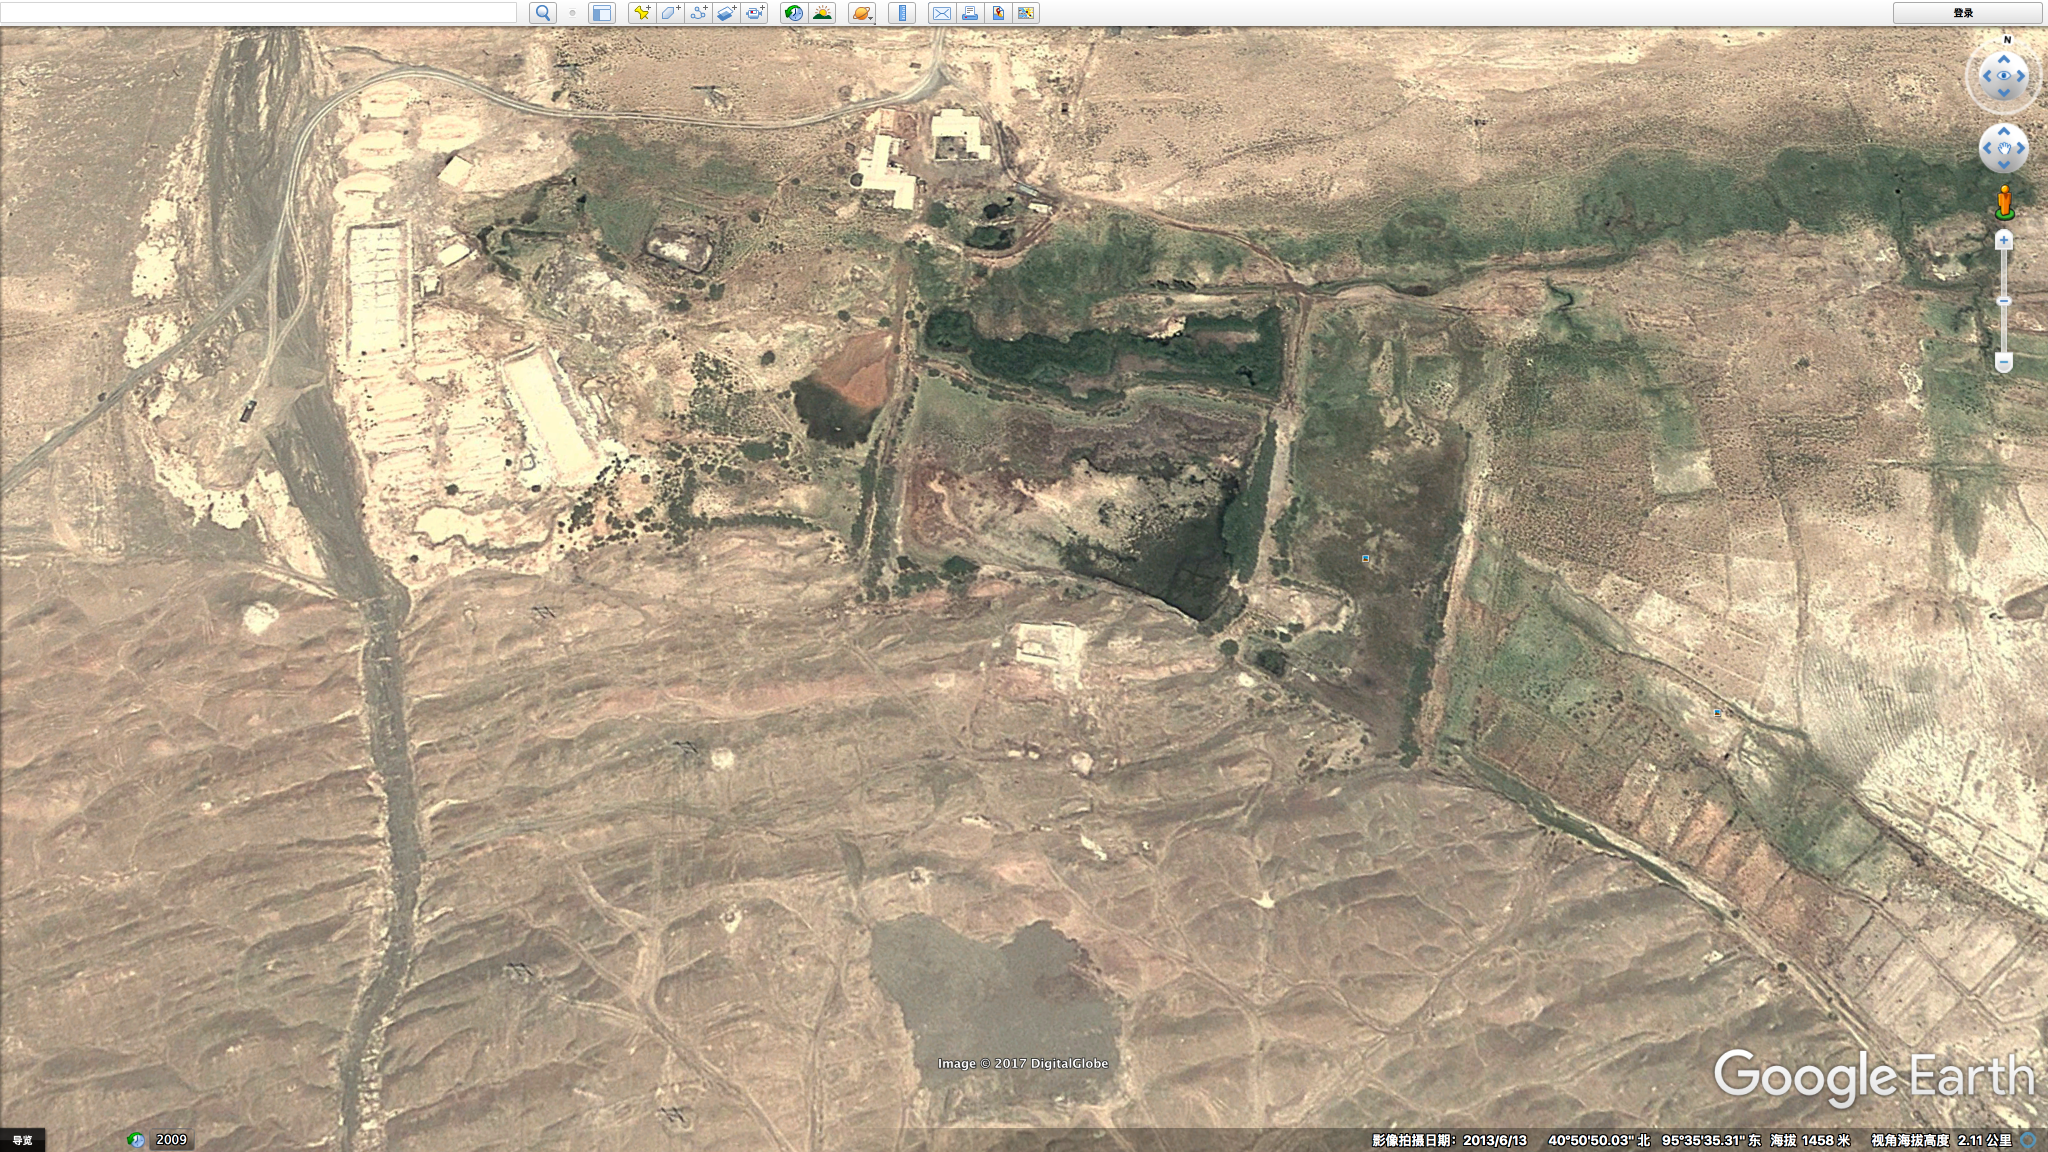Screen dimensions: 2048x1152
Task: Open the planet selector dropdown
Action: pos(862,13)
